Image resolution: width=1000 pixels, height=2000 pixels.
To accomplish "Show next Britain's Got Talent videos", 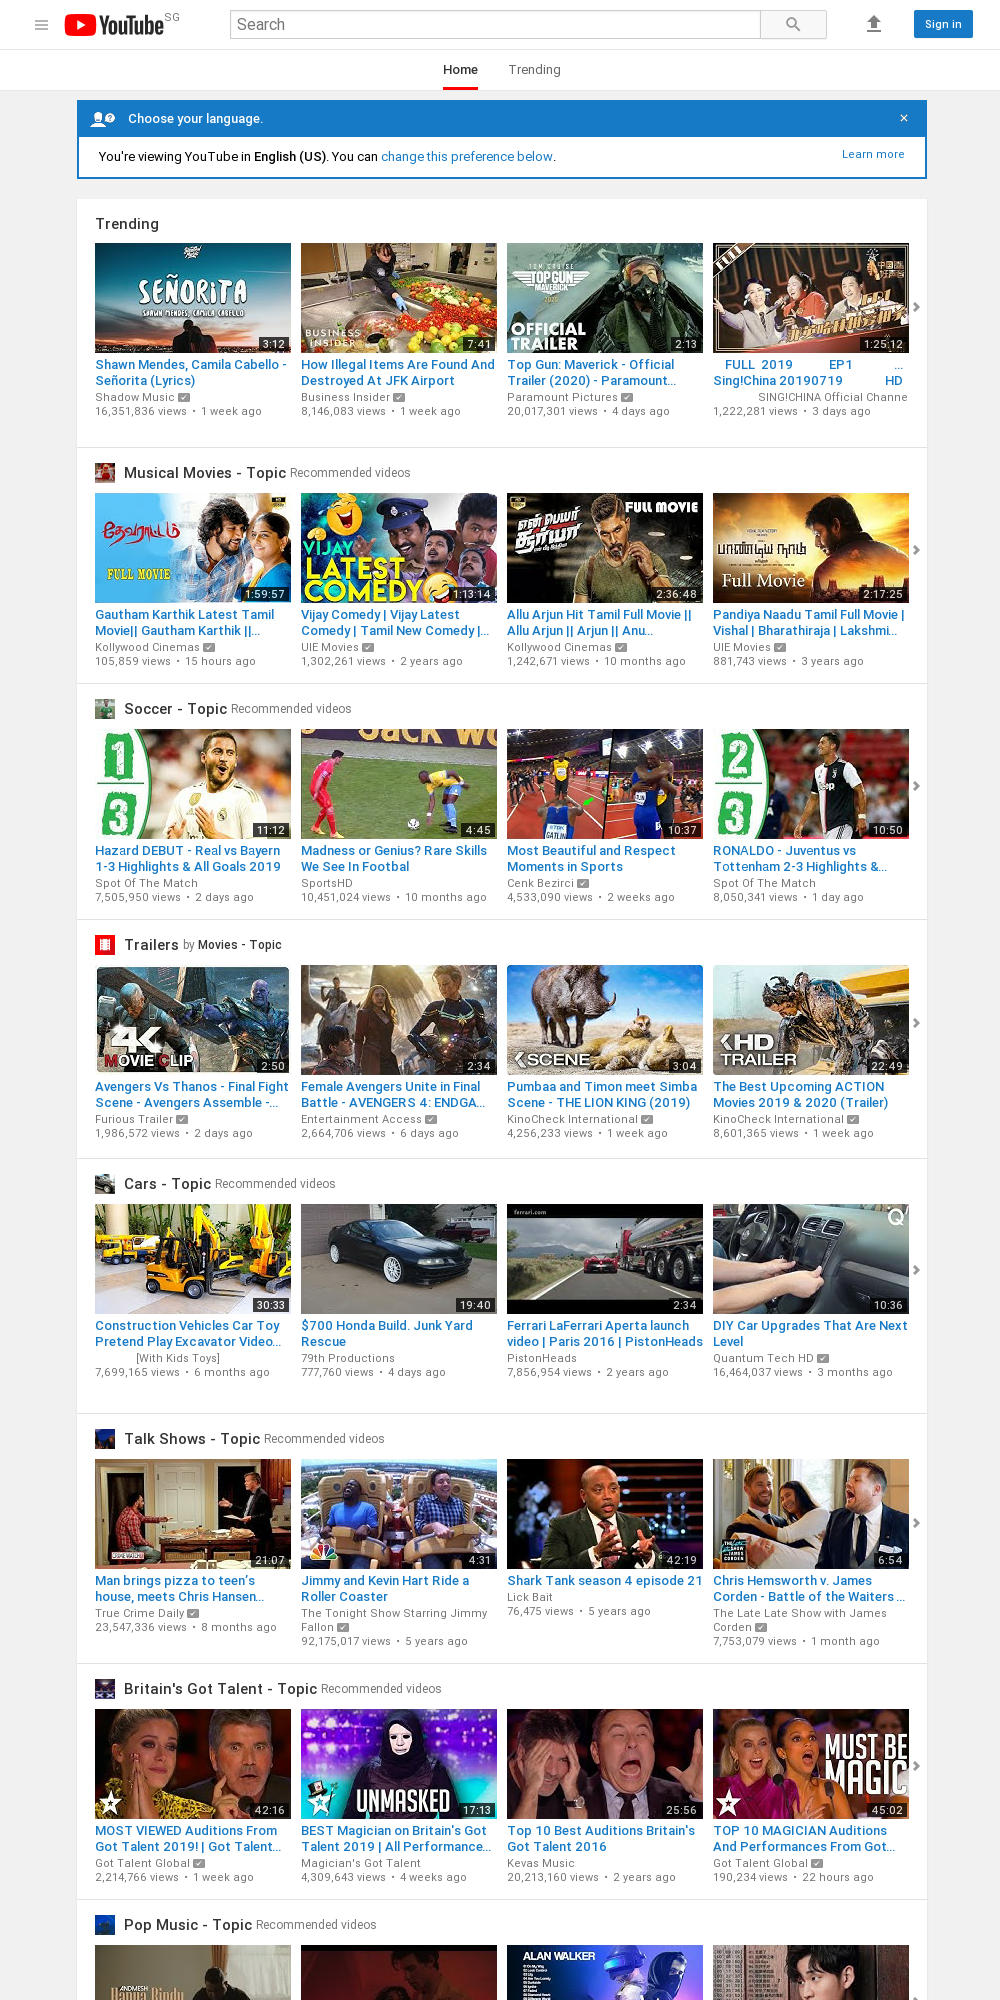I will pyautogui.click(x=916, y=1766).
